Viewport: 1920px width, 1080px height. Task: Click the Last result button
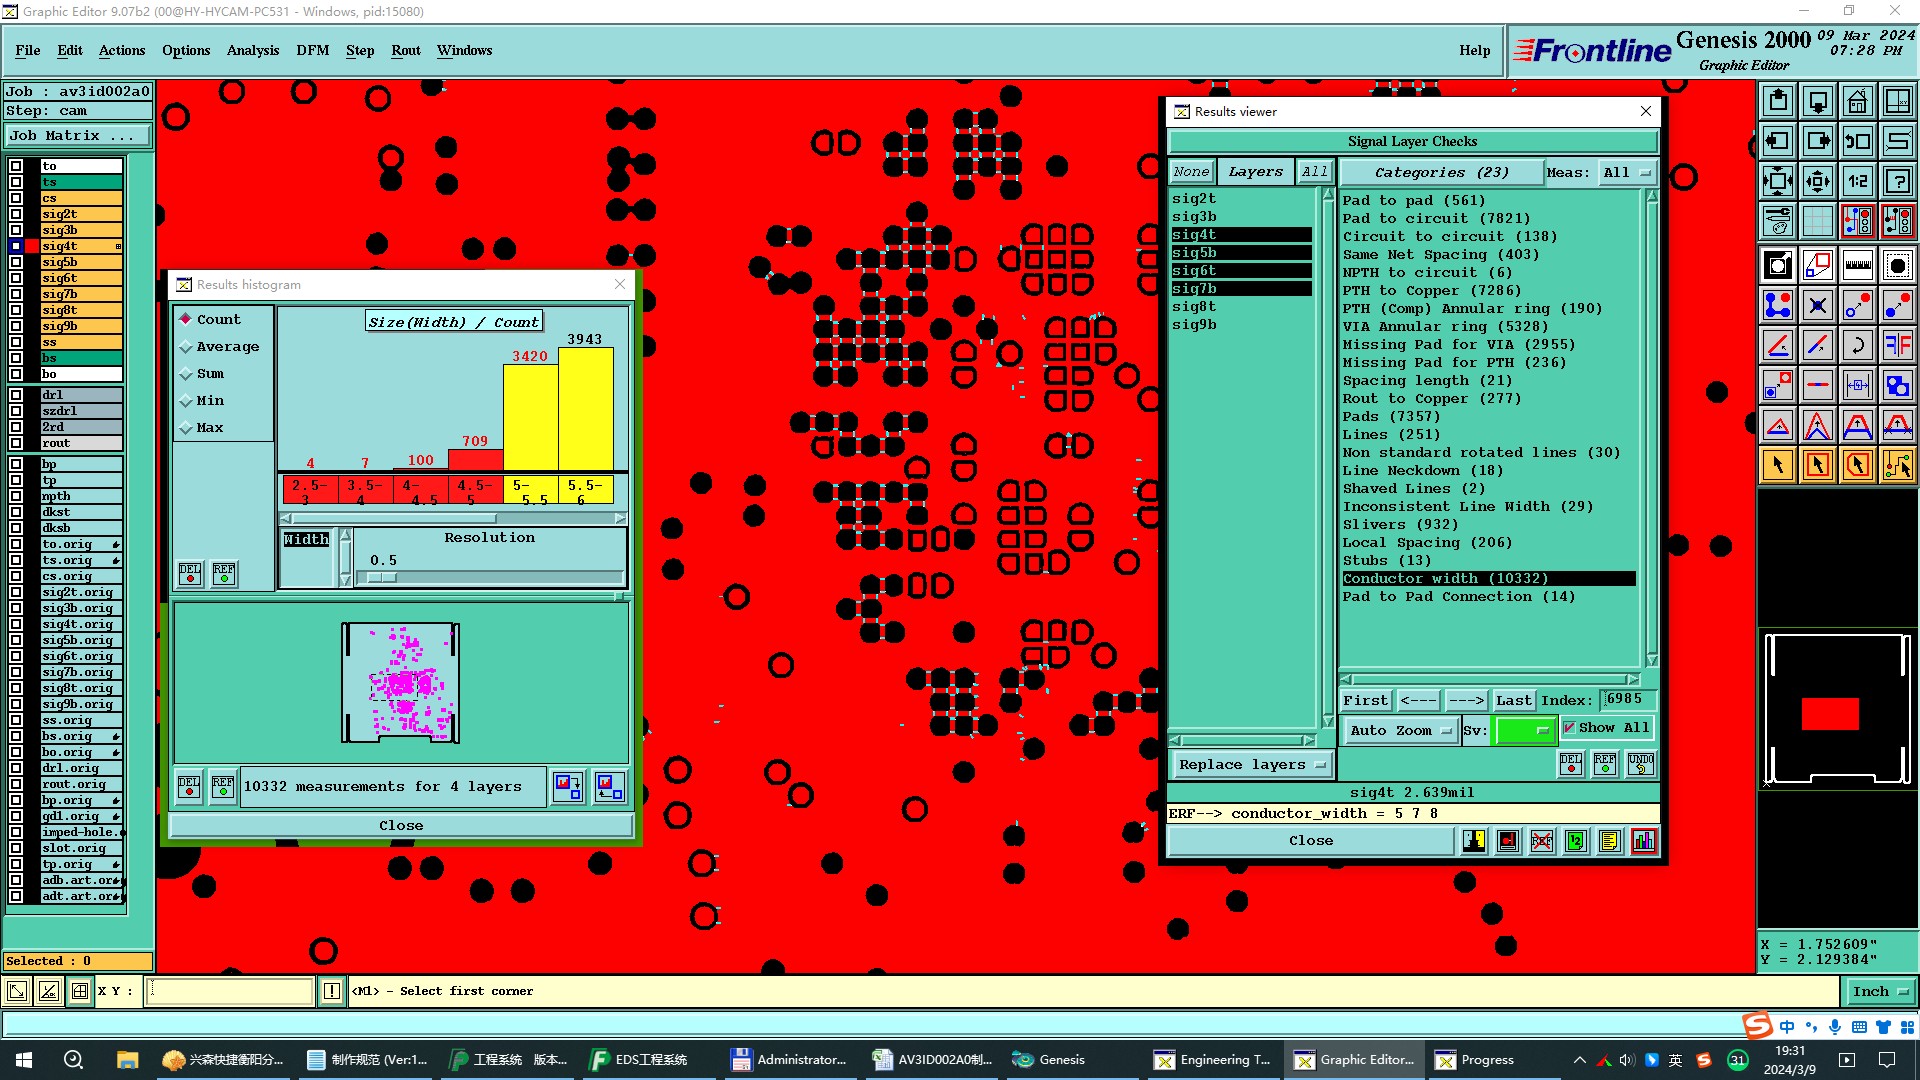click(x=1514, y=700)
